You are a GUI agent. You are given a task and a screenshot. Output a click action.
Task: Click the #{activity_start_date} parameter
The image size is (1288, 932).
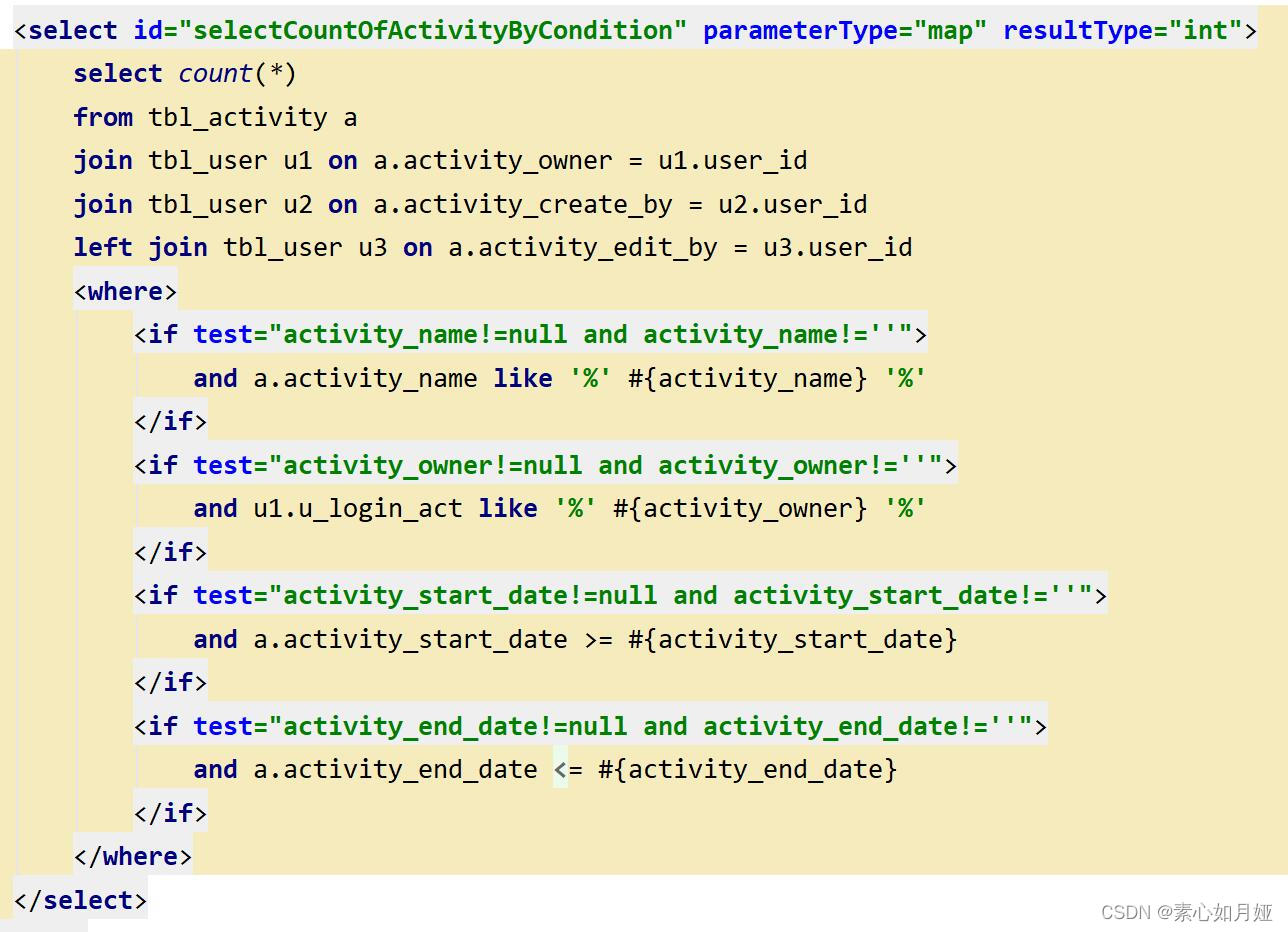coord(793,640)
